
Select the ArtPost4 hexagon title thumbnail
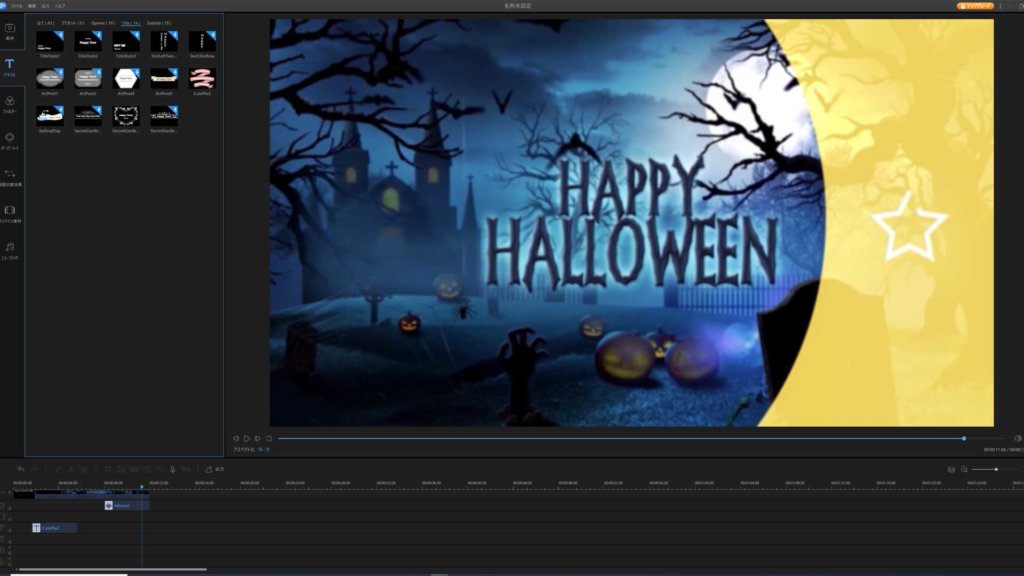tap(126, 78)
